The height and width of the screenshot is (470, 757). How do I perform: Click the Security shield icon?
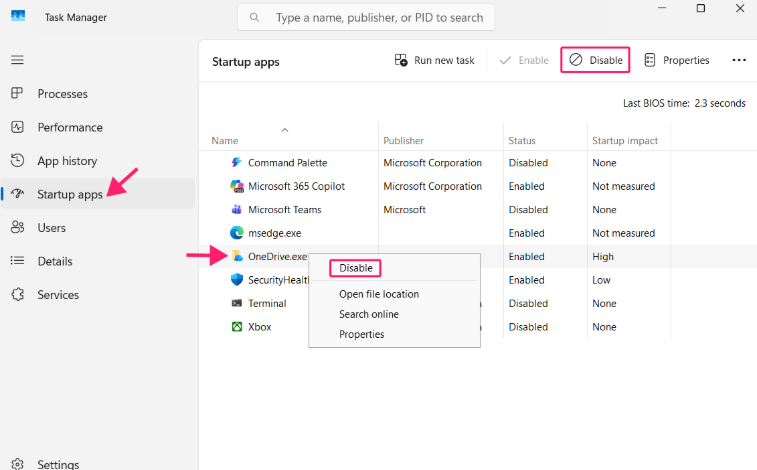(237, 279)
